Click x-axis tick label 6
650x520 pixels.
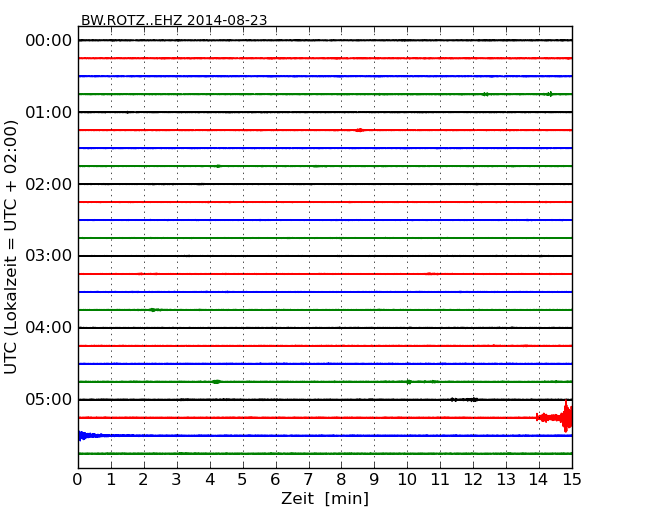pyautogui.click(x=275, y=480)
